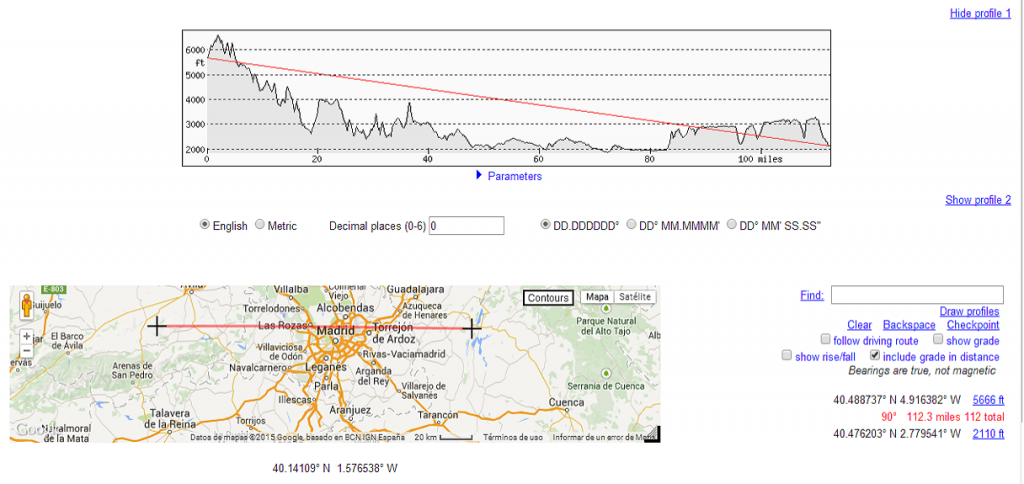Enable the follow driving route checkbox
This screenshot has height=484, width=1024.
[x=825, y=340]
